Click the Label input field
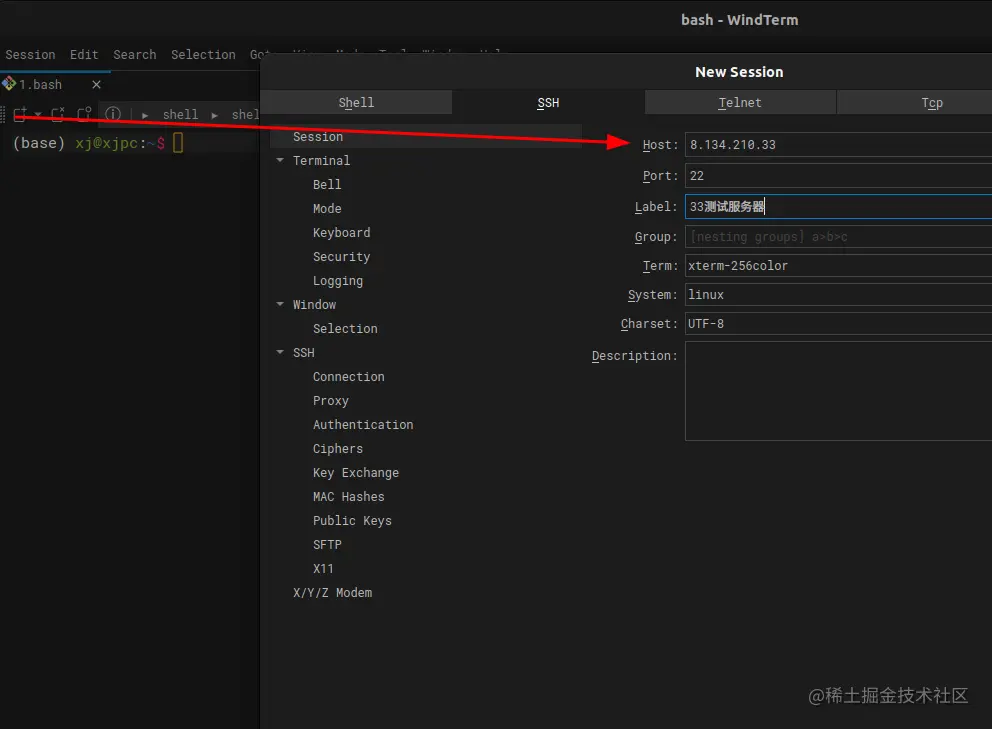Image resolution: width=992 pixels, height=729 pixels. [x=838, y=207]
